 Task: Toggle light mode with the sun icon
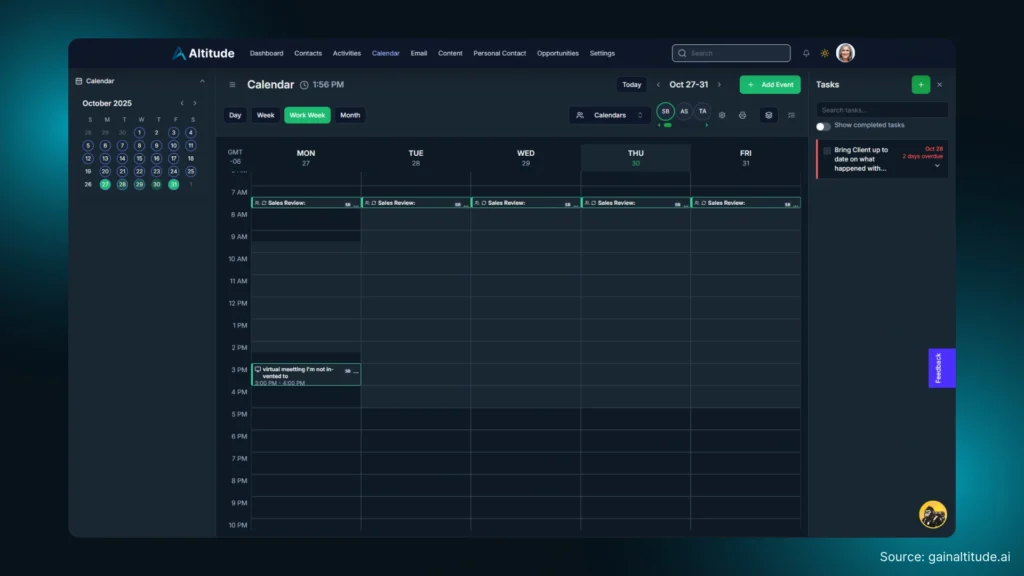(823, 53)
